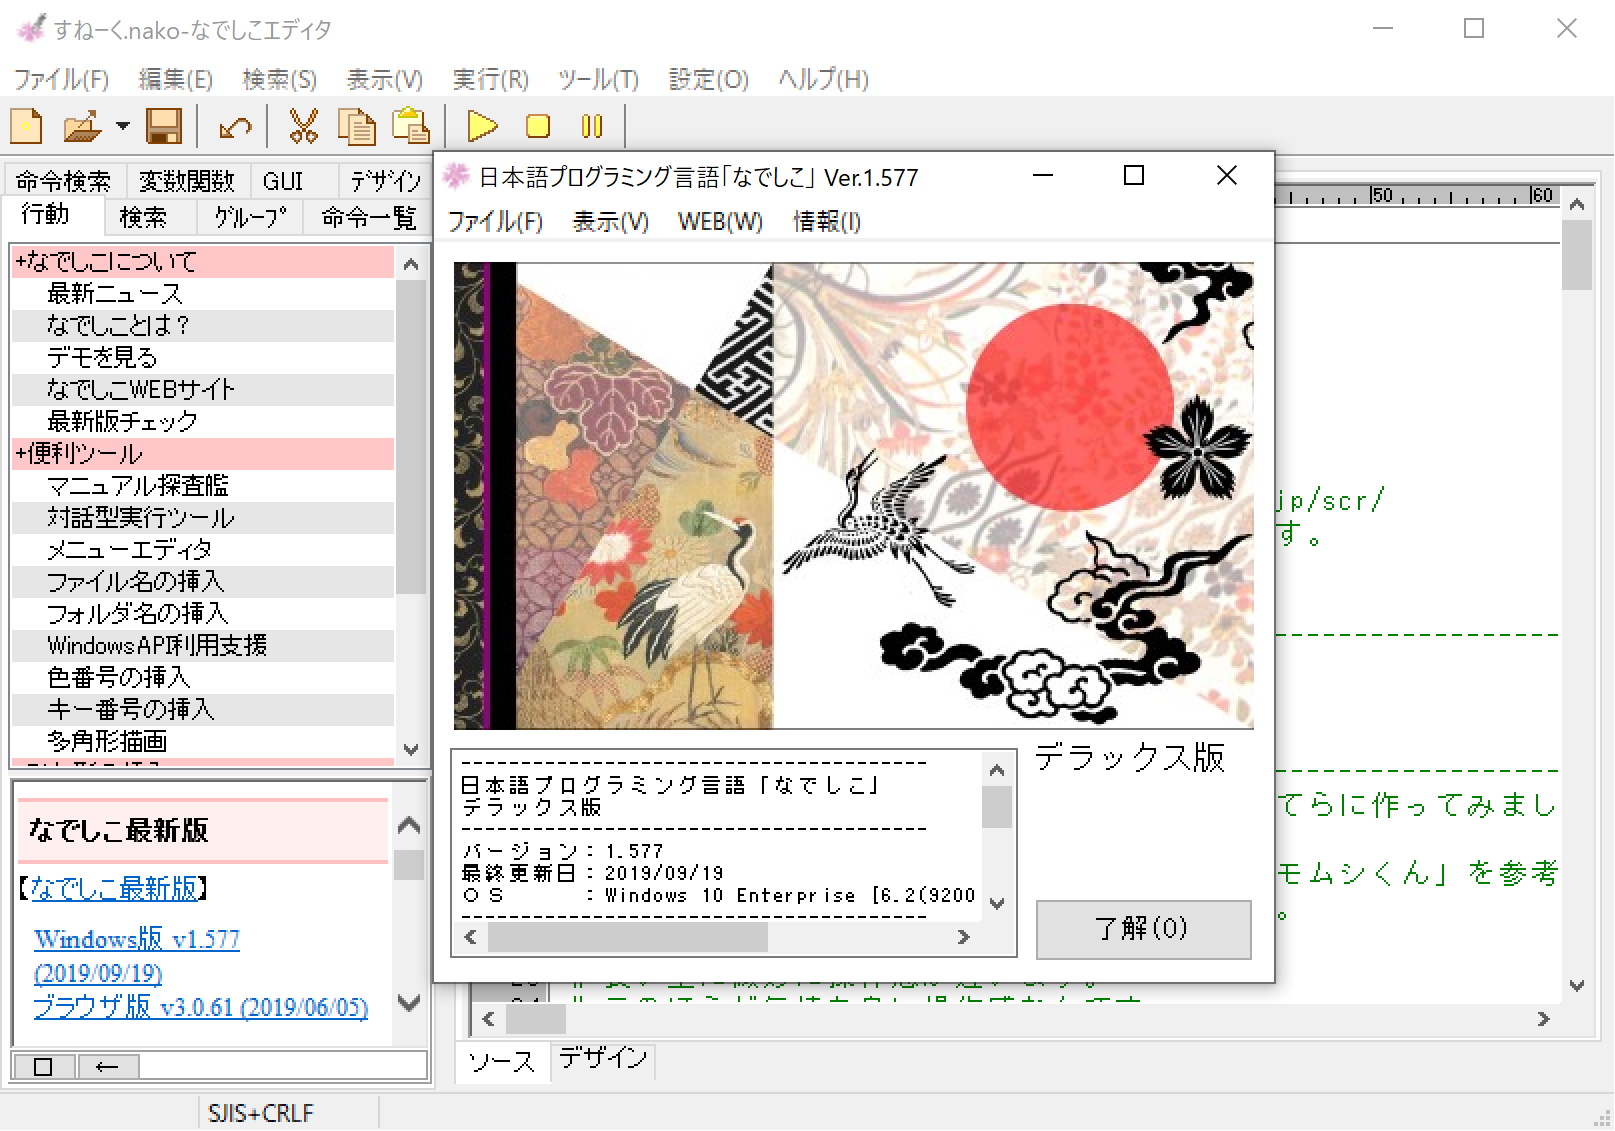The width and height of the screenshot is (1615, 1131).
Task: Select the 命令一覧 tab
Action: point(368,217)
